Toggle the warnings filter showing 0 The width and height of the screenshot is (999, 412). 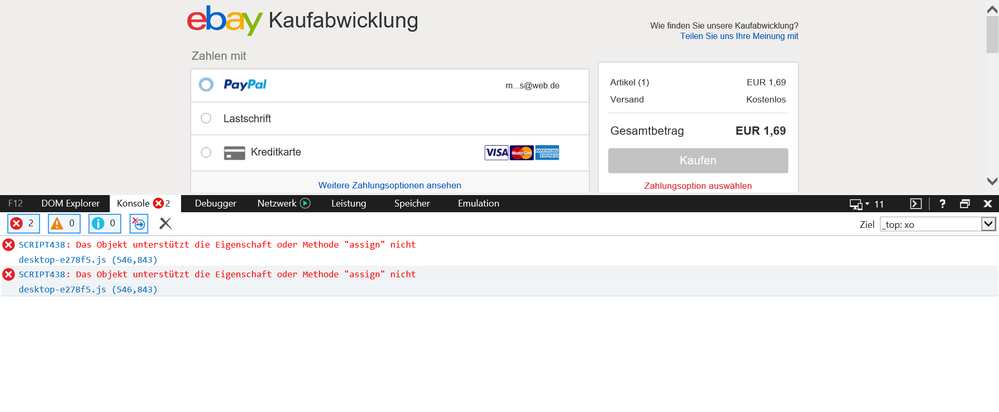coord(64,224)
